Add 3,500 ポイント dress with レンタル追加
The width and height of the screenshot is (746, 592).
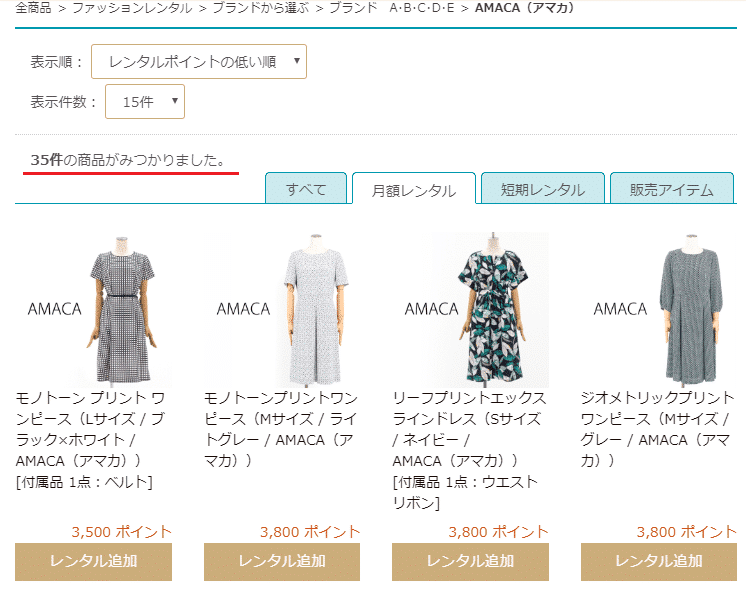coord(93,562)
